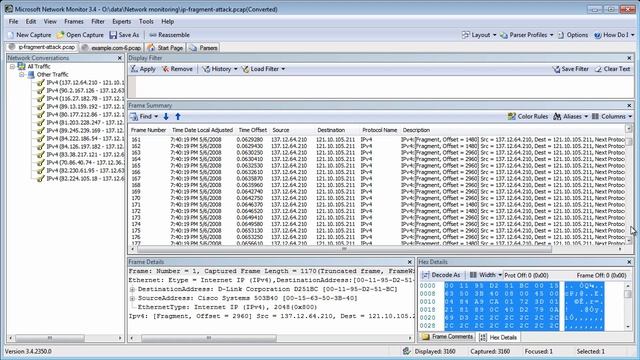
Task: Remove the display filter
Action: [x=177, y=69]
